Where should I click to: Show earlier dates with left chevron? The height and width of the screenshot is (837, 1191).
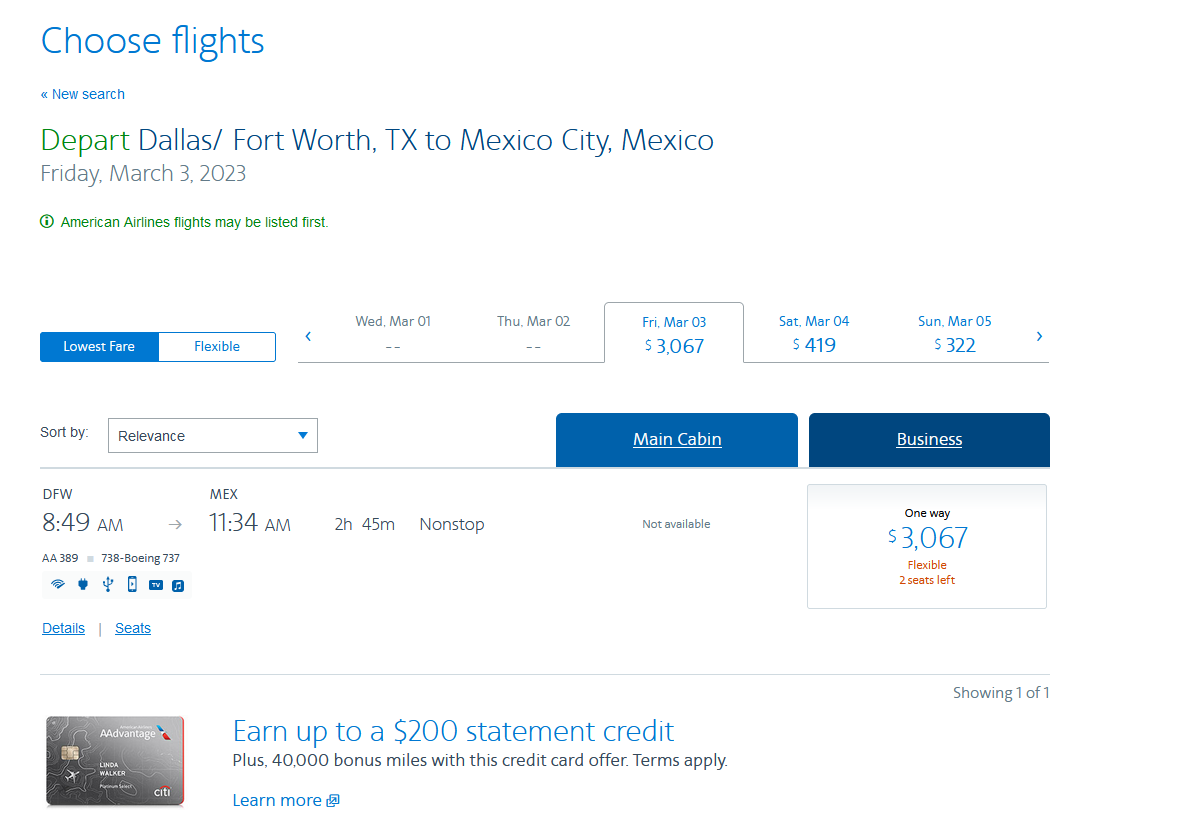308,336
